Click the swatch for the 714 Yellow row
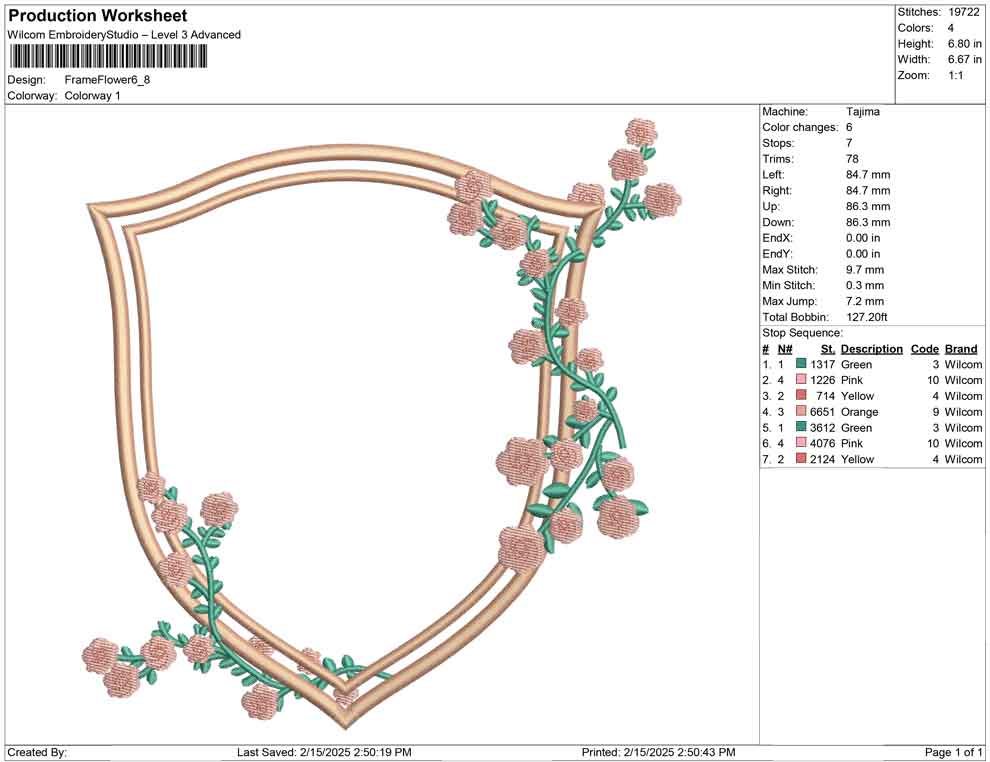The image size is (990, 762). [x=801, y=395]
